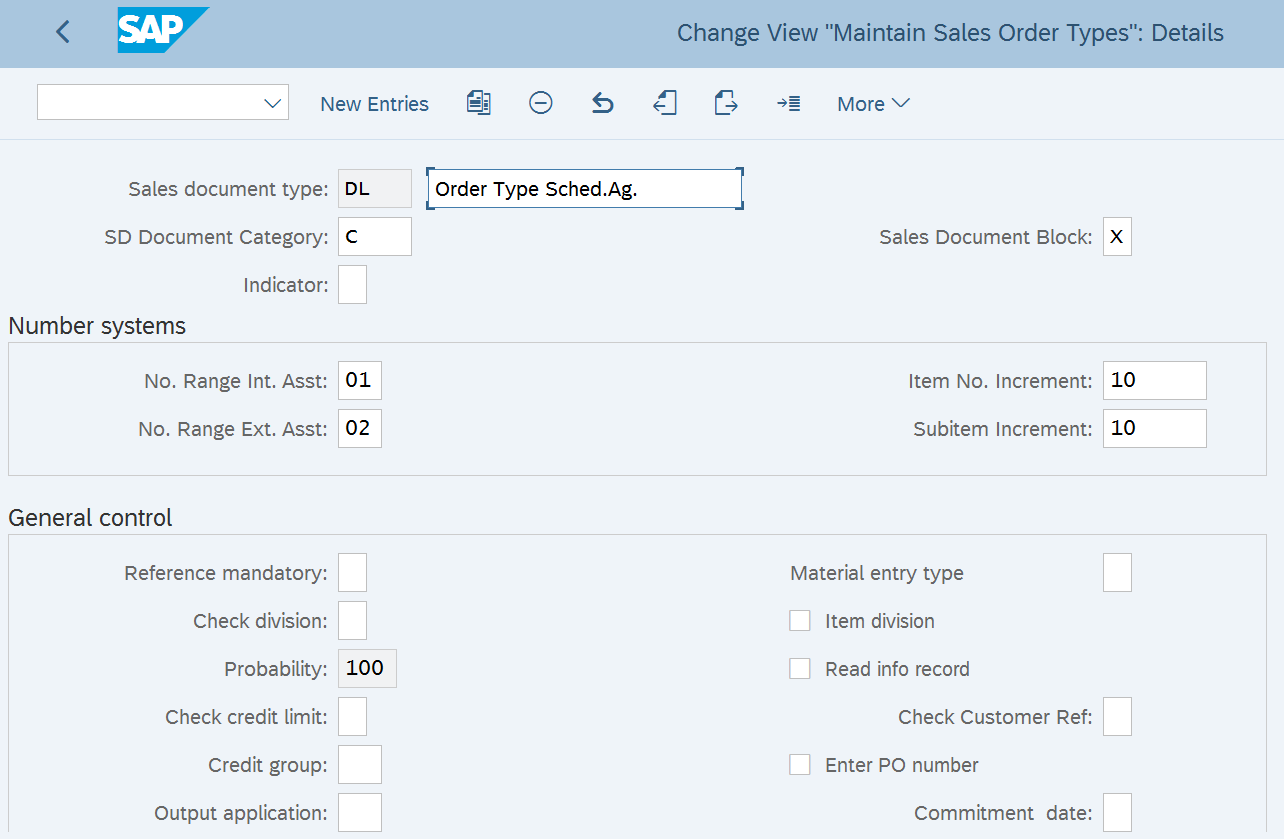Click the Reference mandatory field
Screen dimensions: 1284x839
coord(352,573)
